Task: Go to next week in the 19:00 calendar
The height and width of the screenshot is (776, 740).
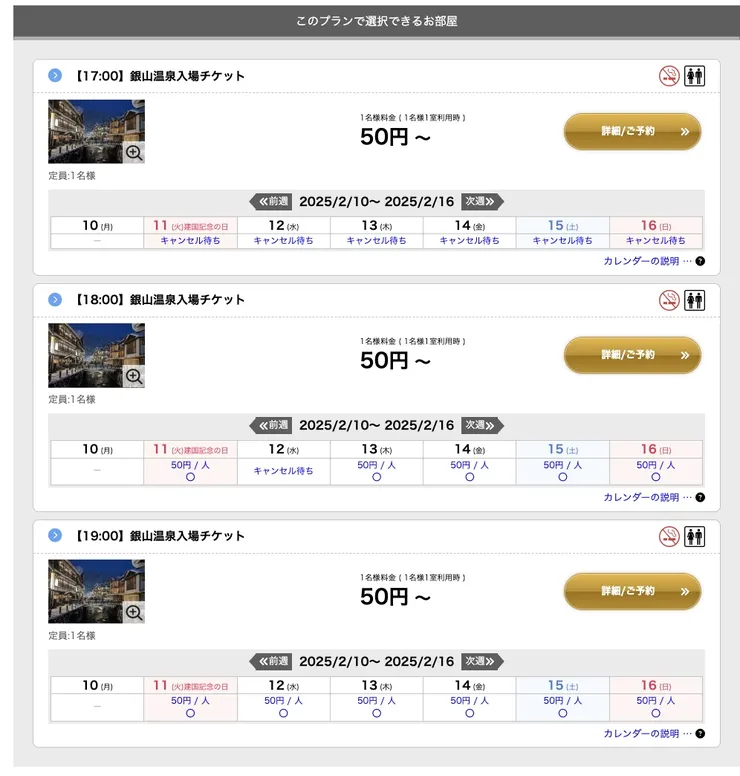Action: 481,661
